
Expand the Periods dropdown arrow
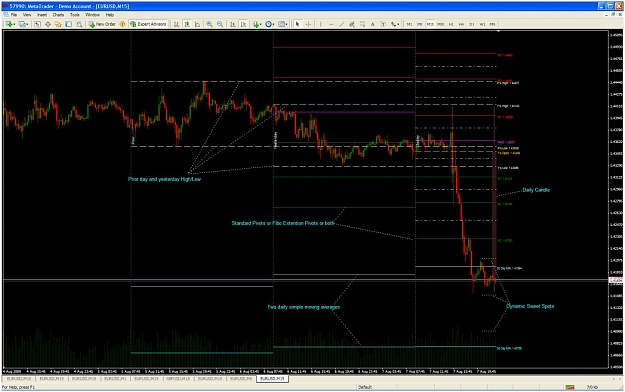273,24
